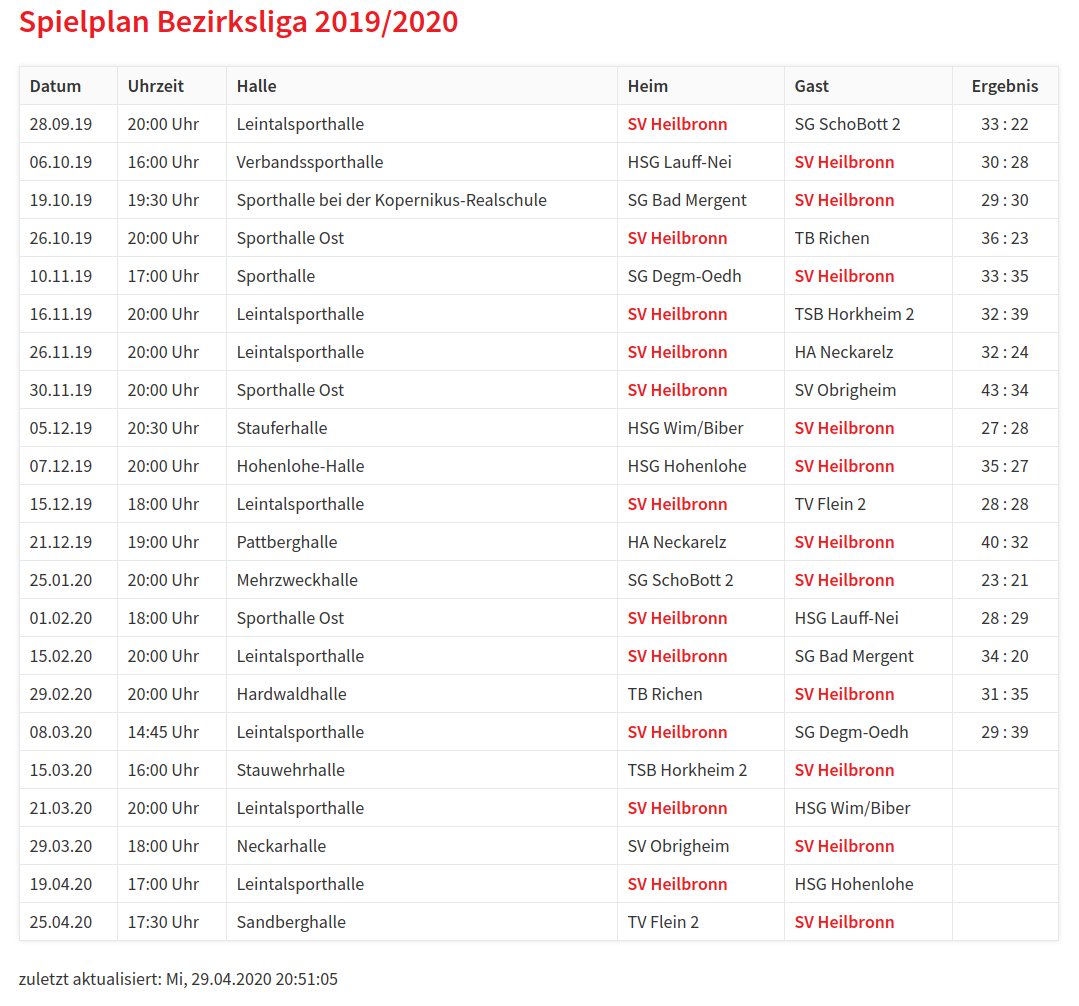Click TV Flein 2 in the 15.12.19 row
Screen dimensions: 1079x1006
tap(830, 504)
